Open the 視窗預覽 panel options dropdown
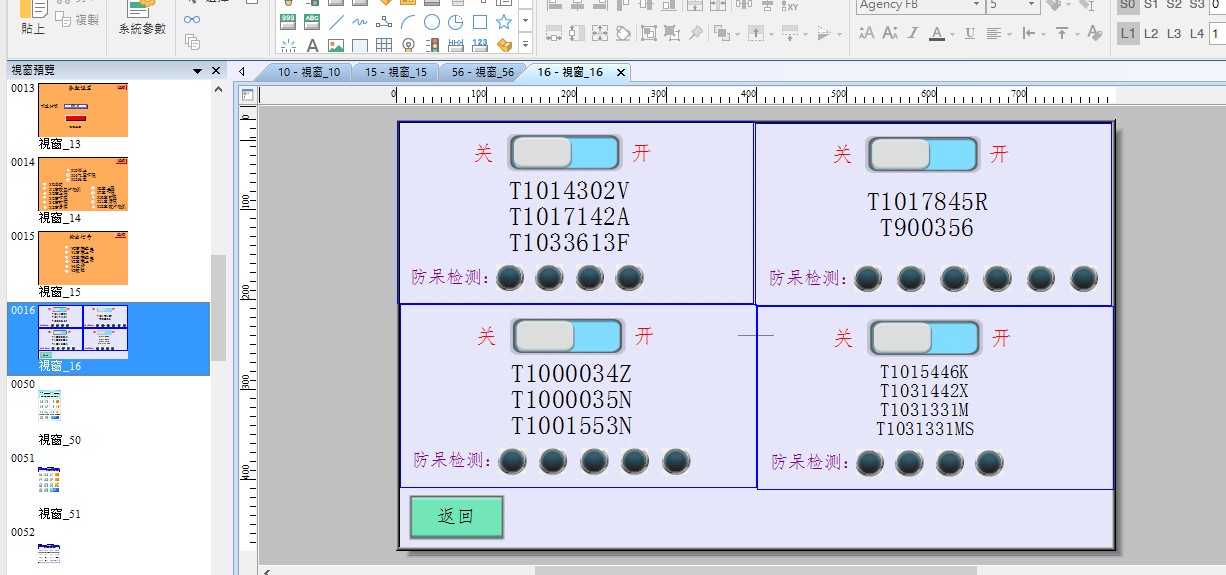1226x575 pixels. coord(198,71)
